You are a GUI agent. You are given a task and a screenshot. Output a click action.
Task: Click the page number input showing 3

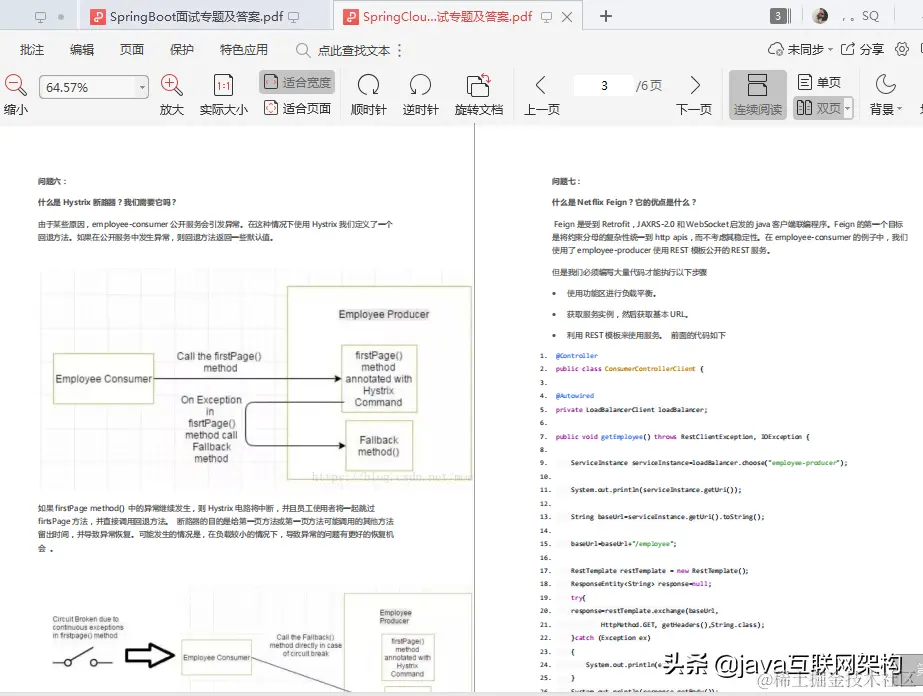tap(603, 85)
